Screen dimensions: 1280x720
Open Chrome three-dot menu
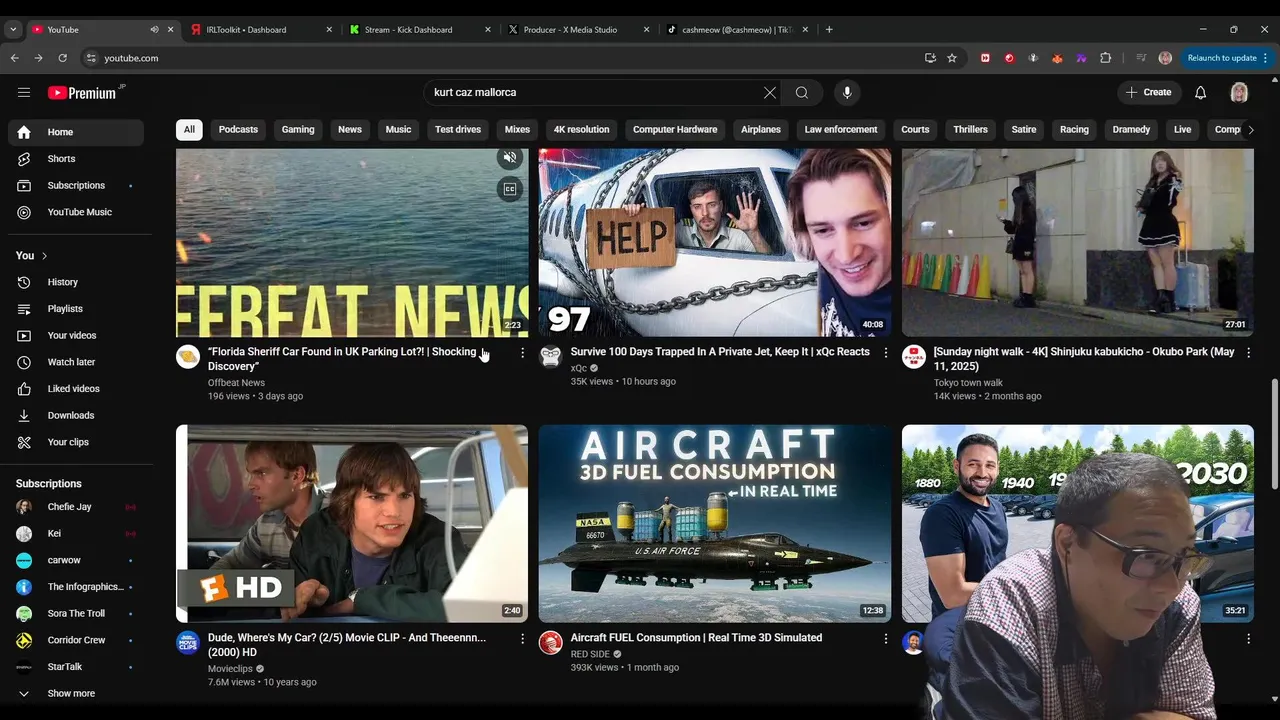1265,58
